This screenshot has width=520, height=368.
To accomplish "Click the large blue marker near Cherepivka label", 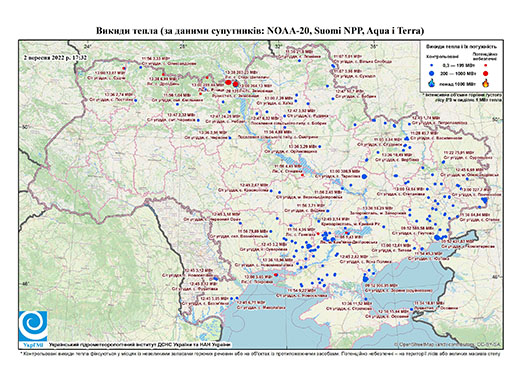I will click(x=364, y=176).
